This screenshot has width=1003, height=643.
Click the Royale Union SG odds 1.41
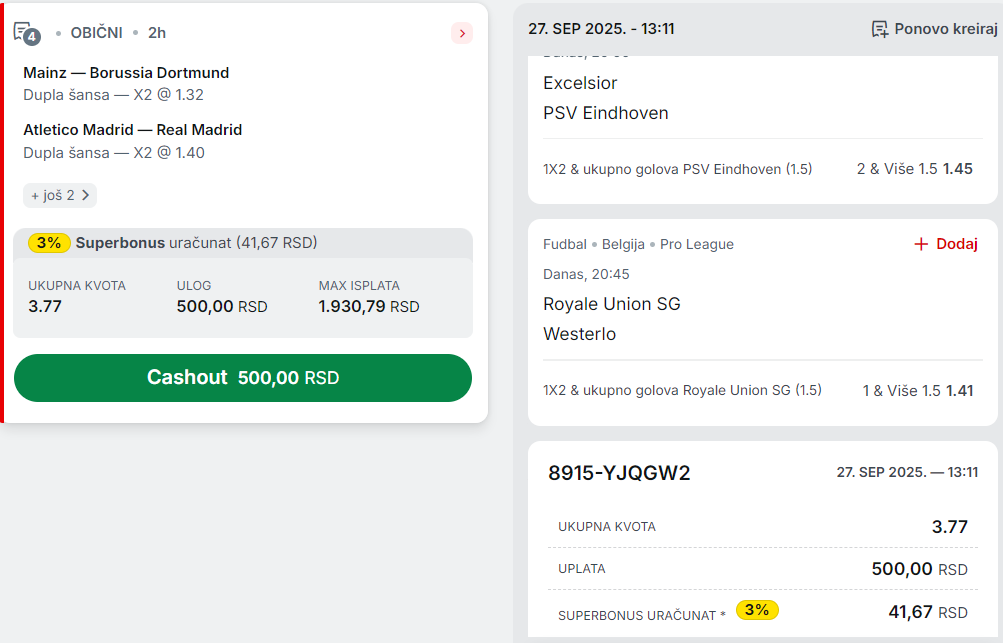[960, 390]
